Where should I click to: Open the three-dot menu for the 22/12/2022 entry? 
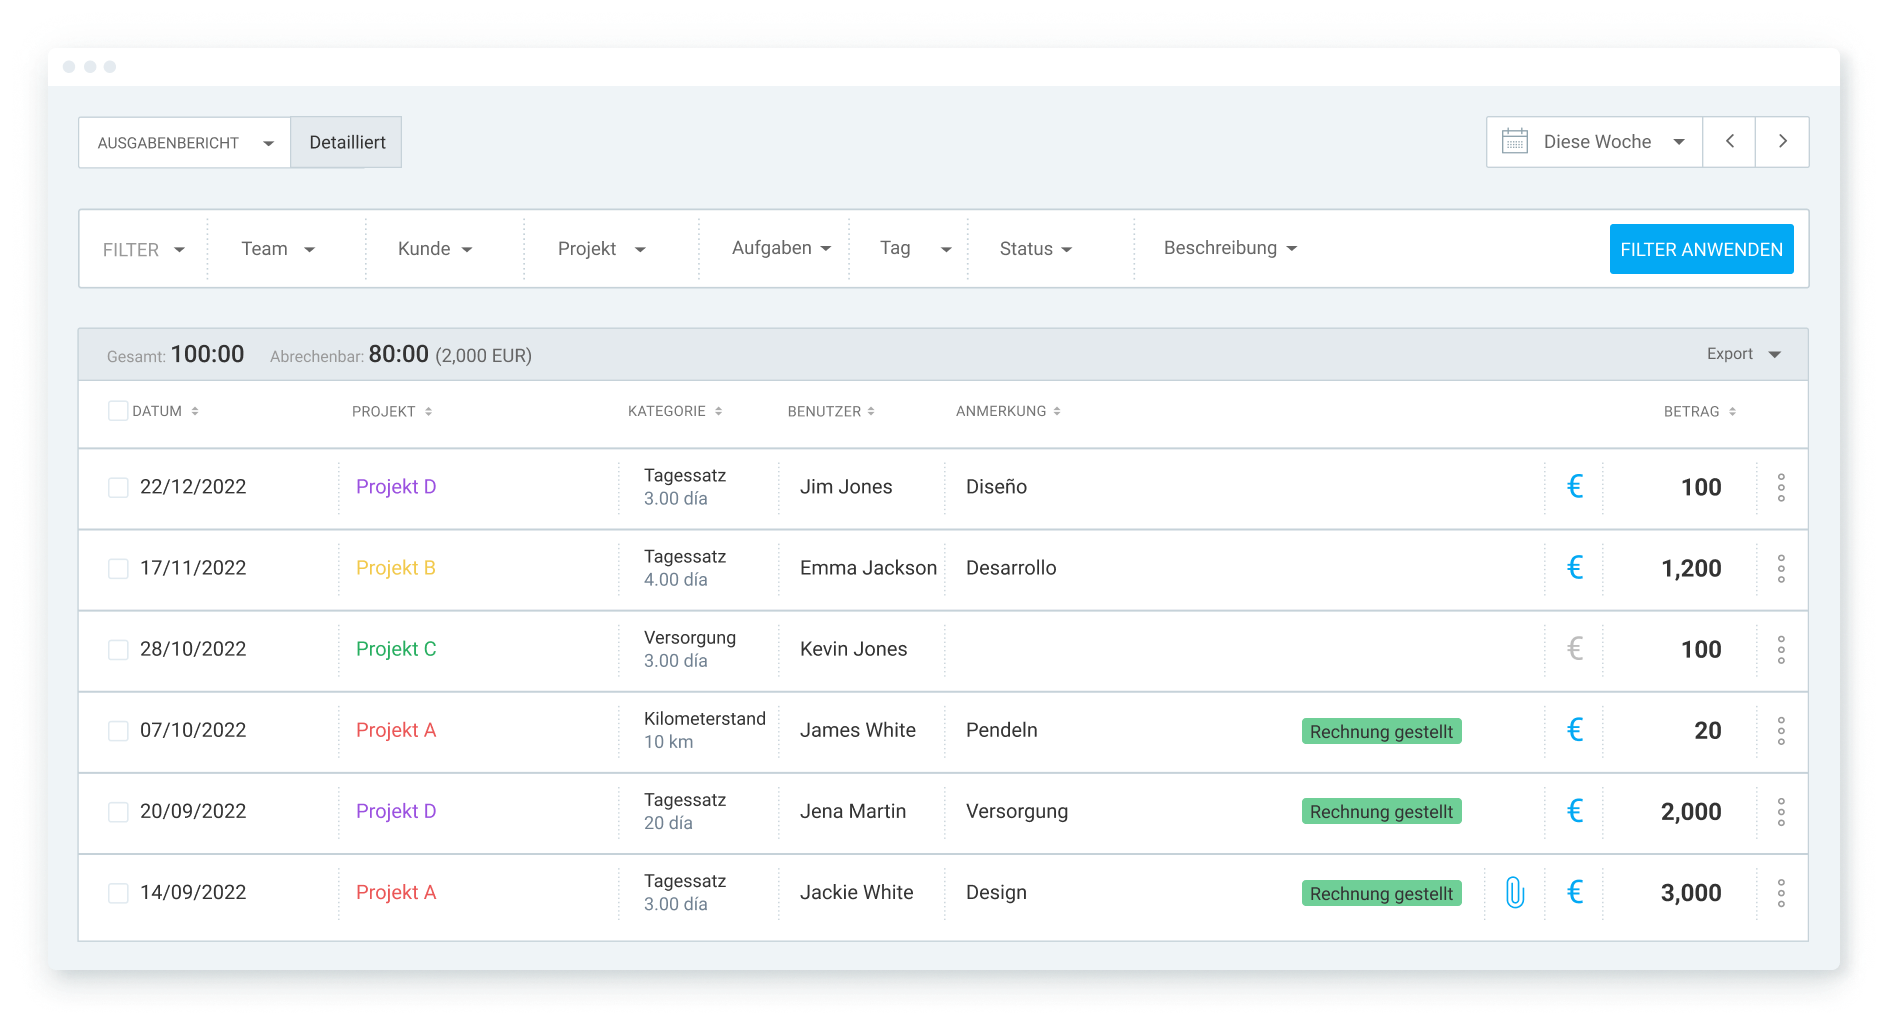[1781, 487]
